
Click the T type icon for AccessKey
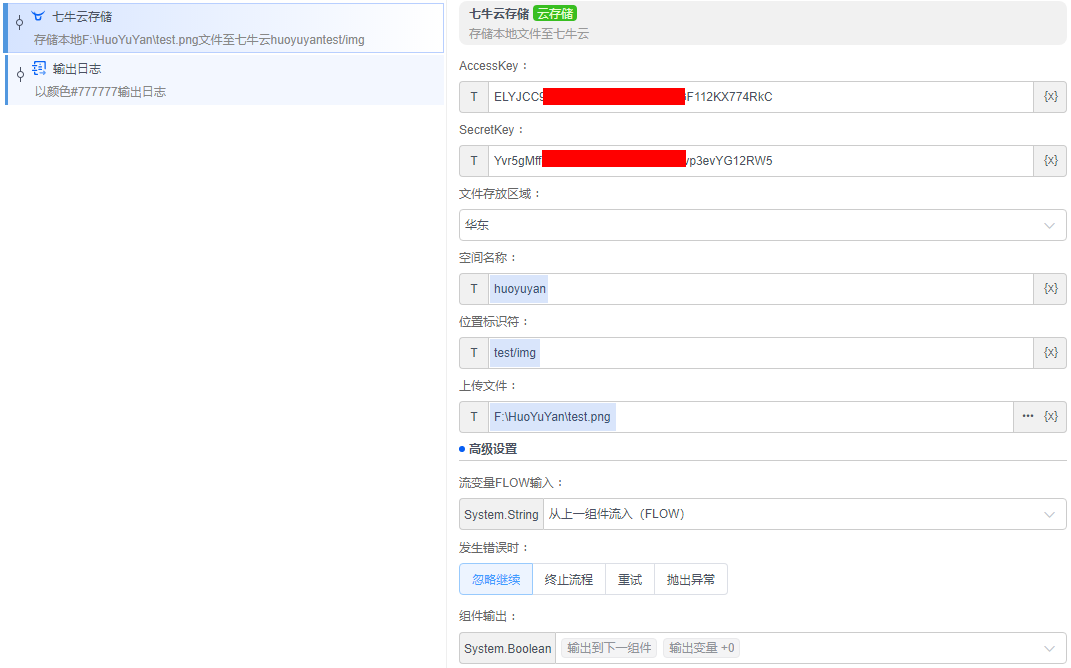(474, 97)
